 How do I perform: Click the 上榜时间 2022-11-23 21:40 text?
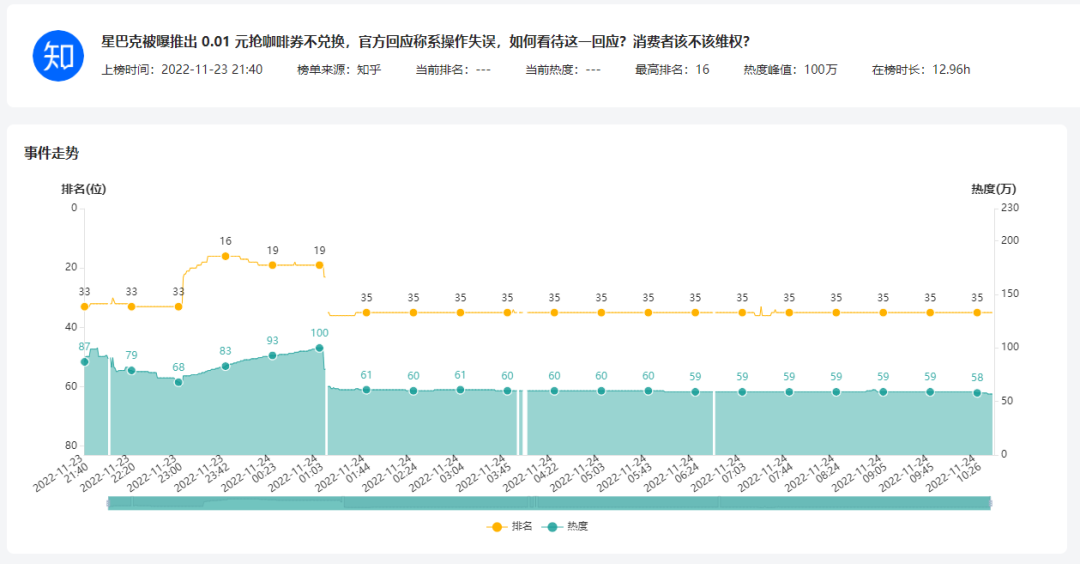point(182,70)
